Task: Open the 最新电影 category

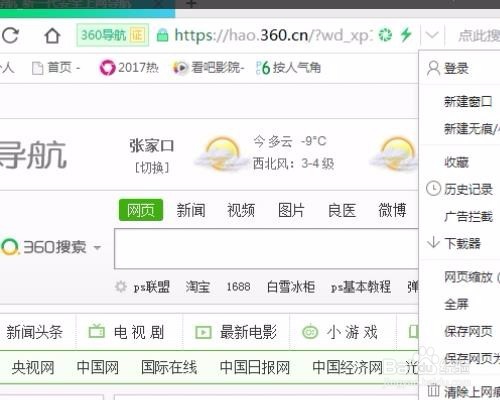Action: point(236,332)
